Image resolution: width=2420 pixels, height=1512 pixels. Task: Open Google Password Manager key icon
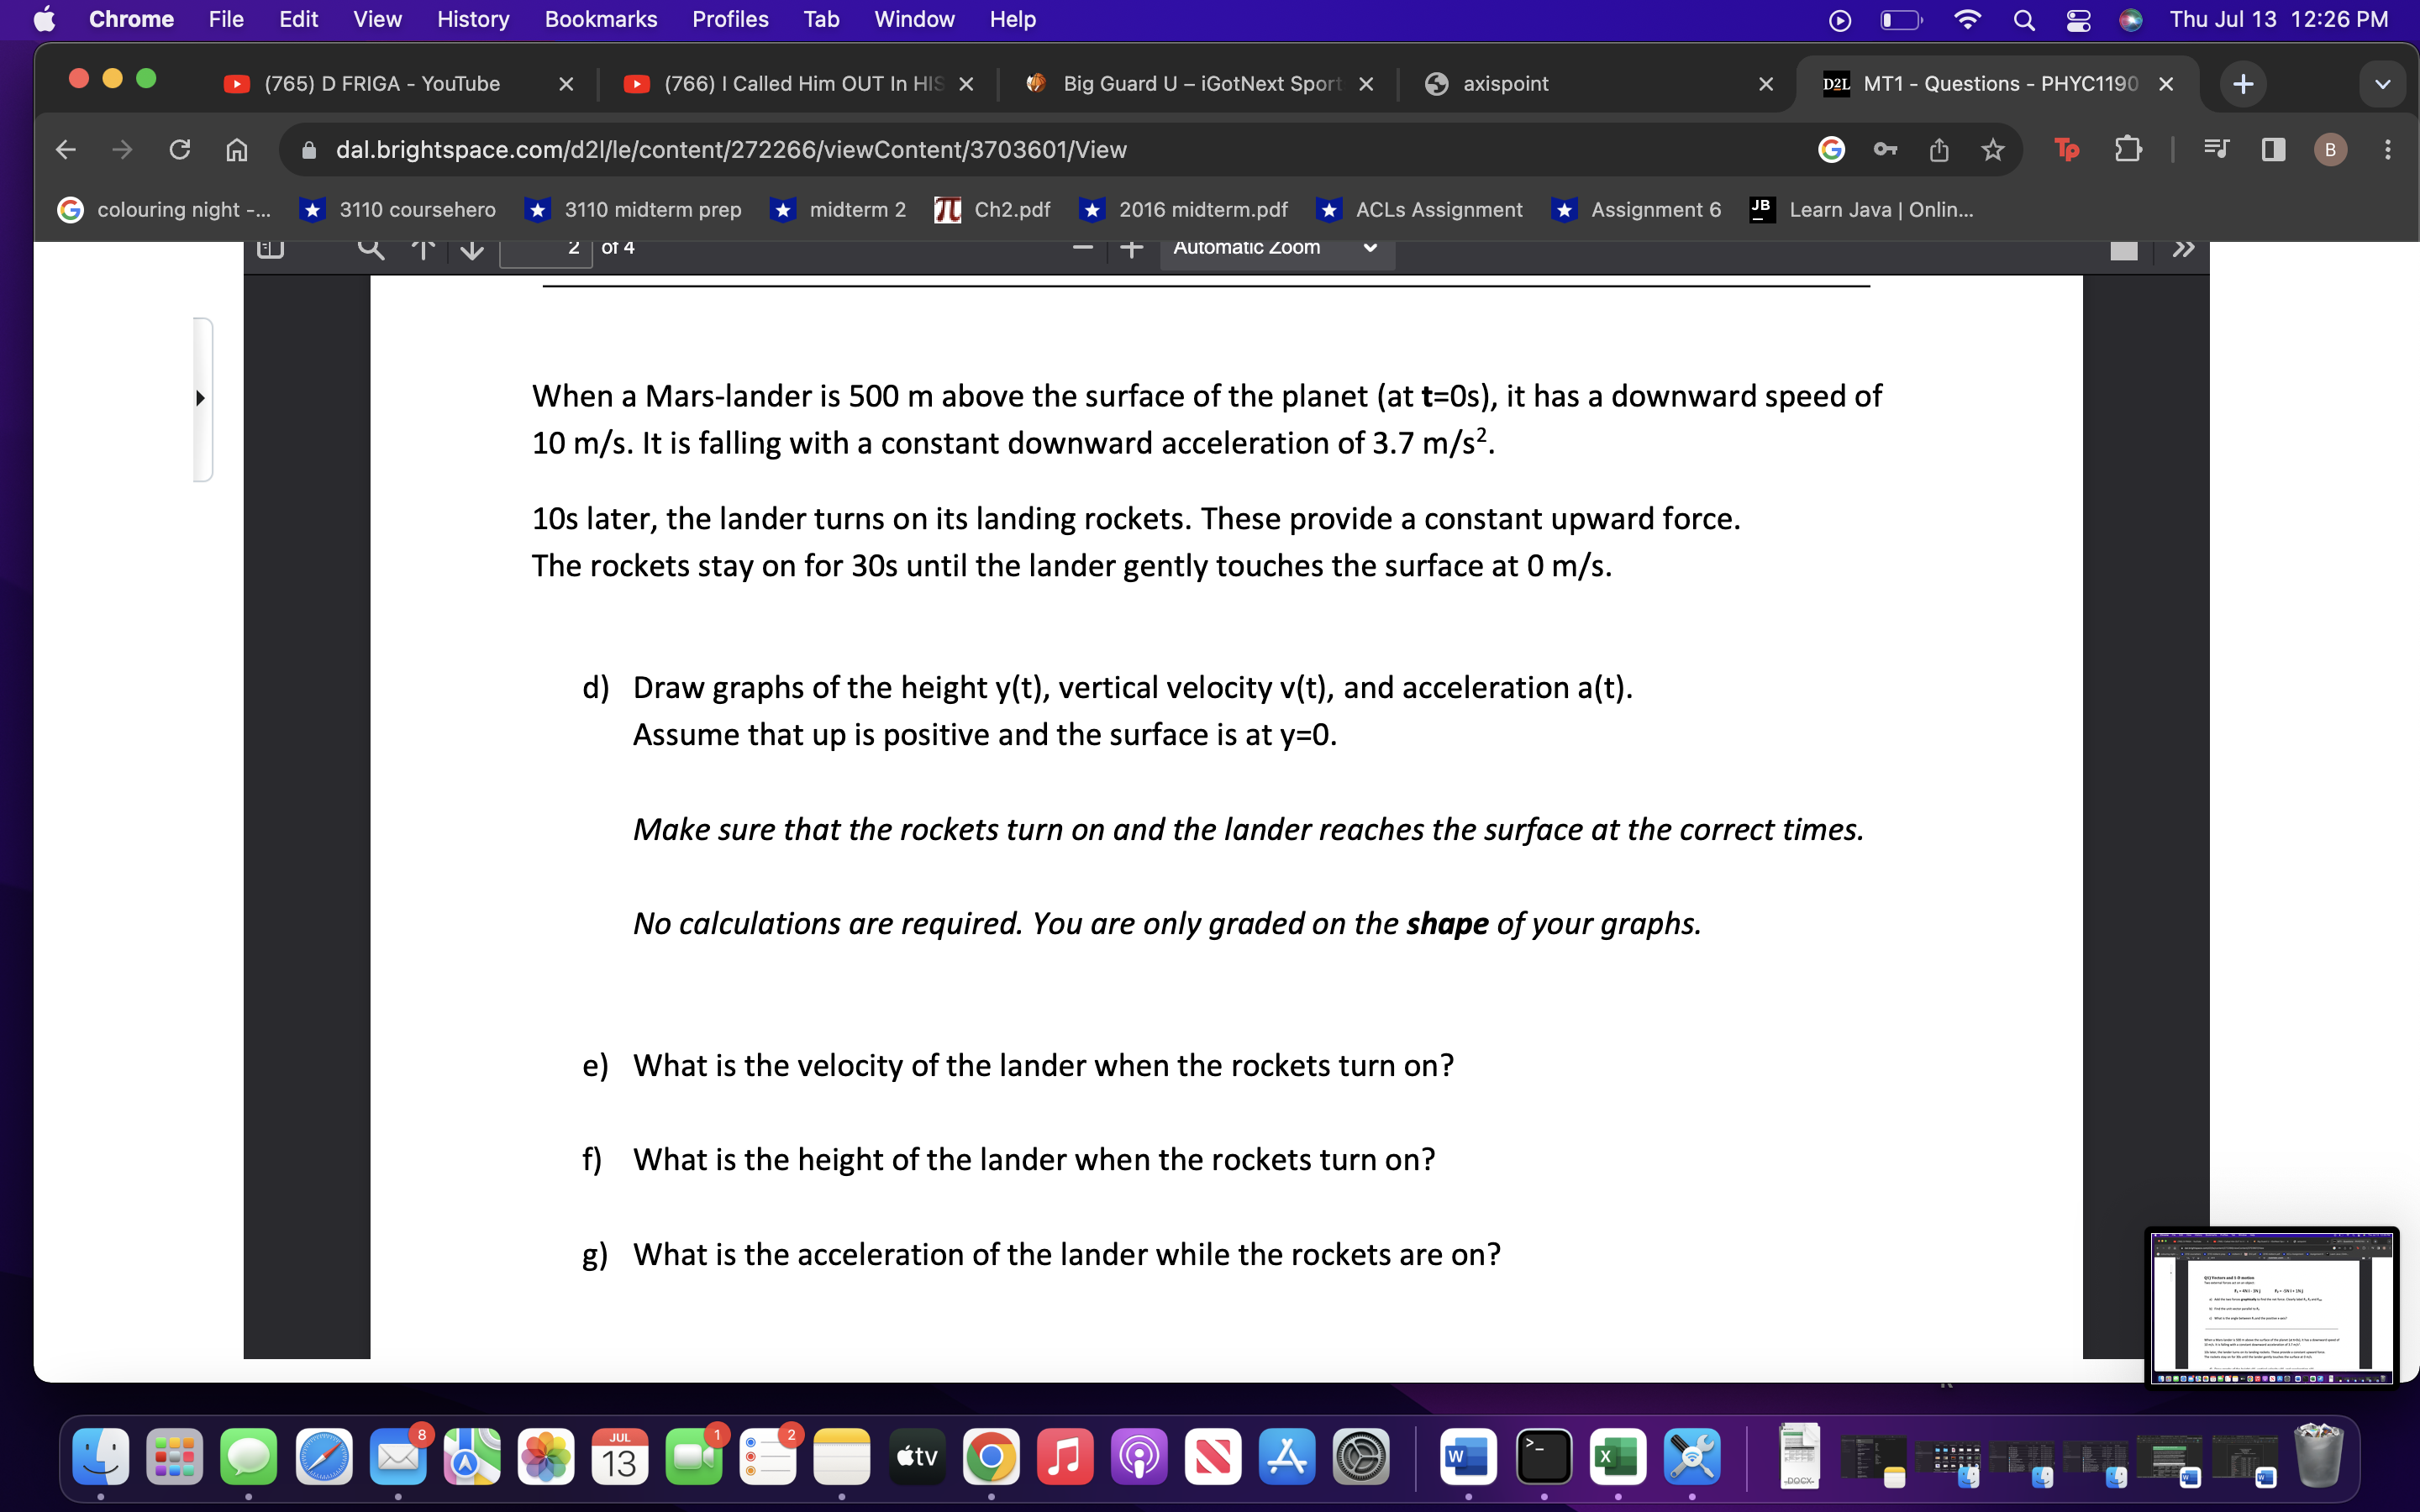[x=1885, y=149]
